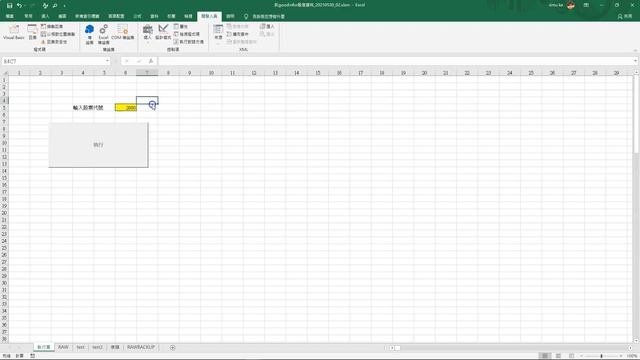Click the macro recording icon in status bar
Image resolution: width=640 pixels, height=360 pixels.
coord(32,356)
